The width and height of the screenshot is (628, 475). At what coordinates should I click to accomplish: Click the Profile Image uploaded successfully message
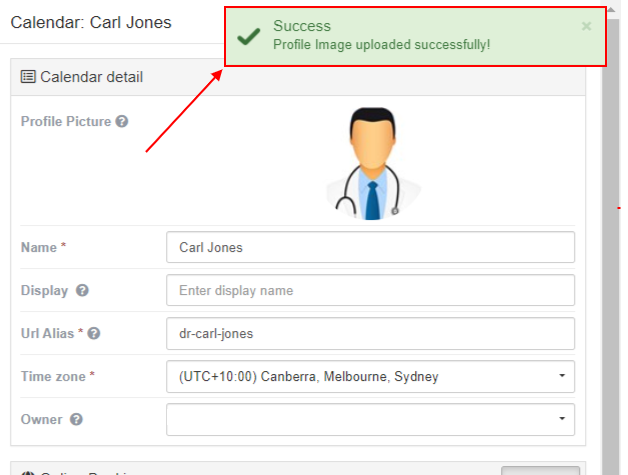point(382,44)
